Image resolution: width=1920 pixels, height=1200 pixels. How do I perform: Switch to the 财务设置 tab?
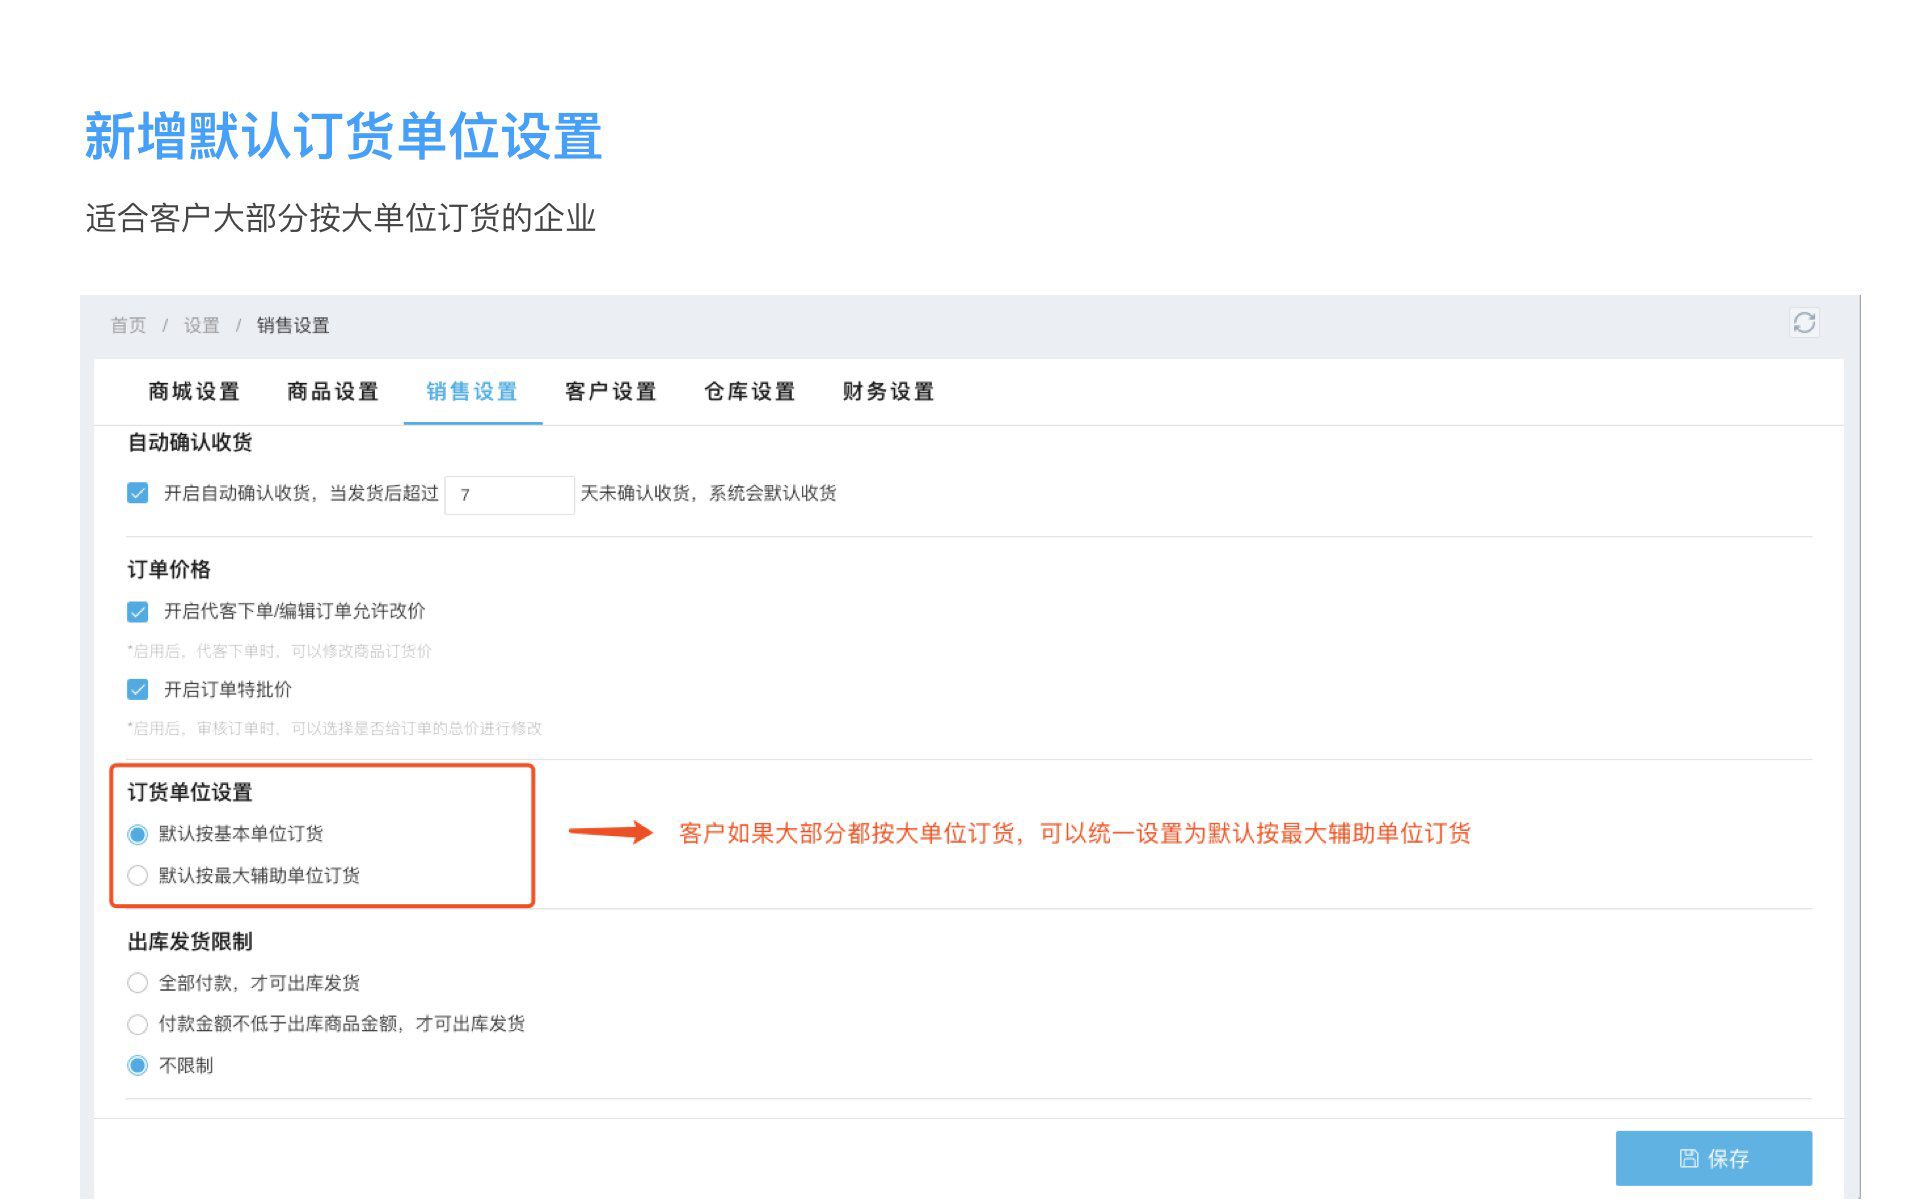pyautogui.click(x=888, y=392)
